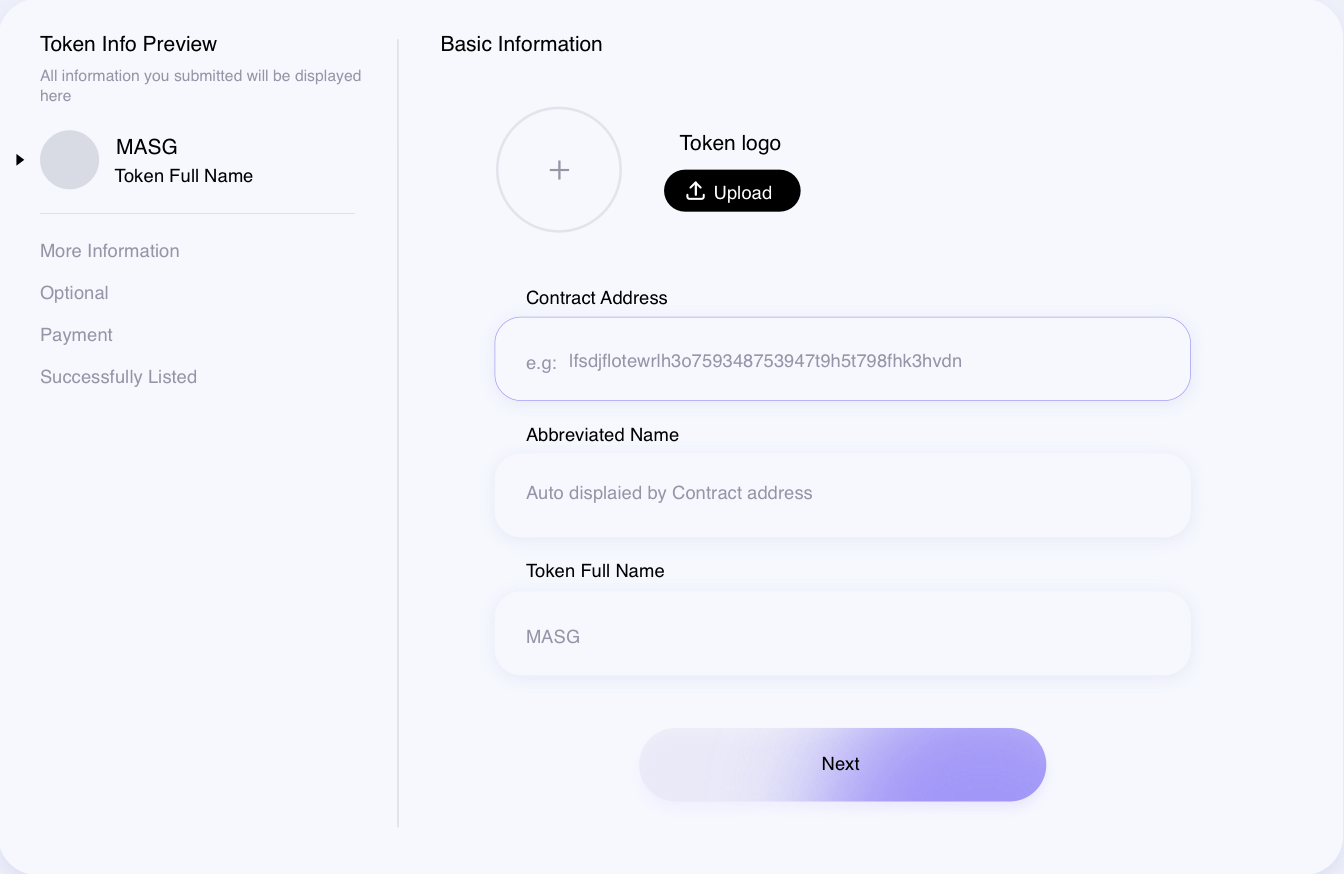
Task: Go to the Payment step
Action: click(x=76, y=335)
